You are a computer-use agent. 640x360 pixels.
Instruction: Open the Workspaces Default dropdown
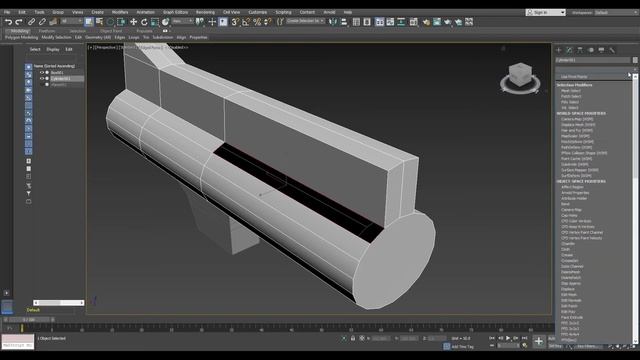pyautogui.click(x=616, y=13)
